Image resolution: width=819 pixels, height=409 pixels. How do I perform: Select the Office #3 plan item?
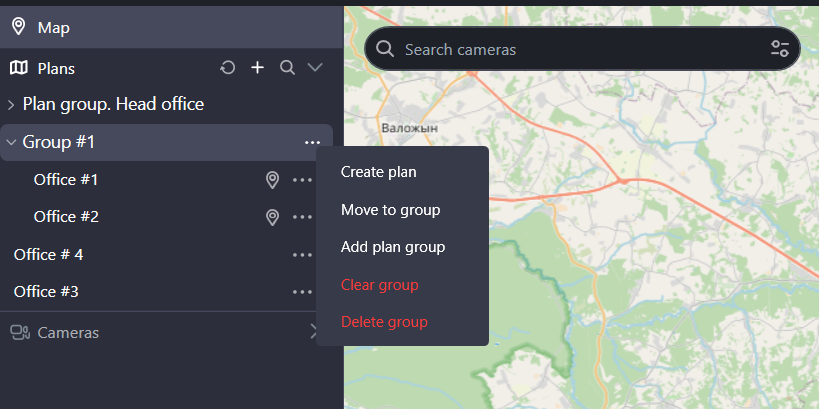[46, 292]
